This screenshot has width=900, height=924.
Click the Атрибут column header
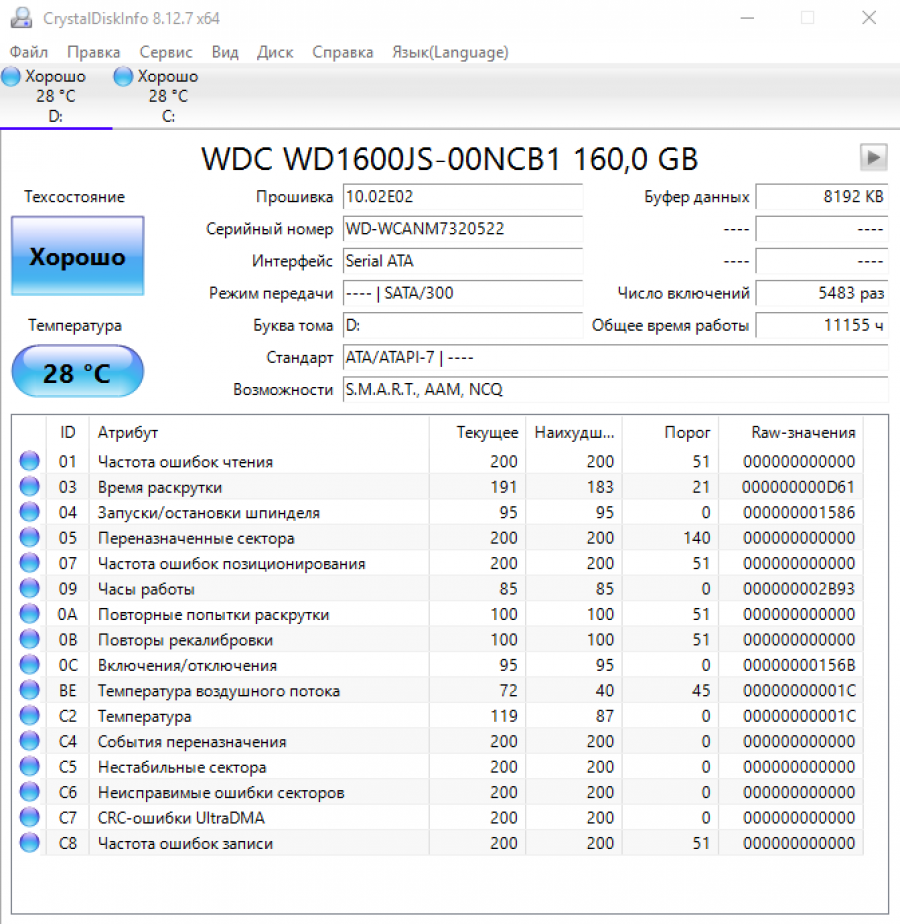point(128,432)
